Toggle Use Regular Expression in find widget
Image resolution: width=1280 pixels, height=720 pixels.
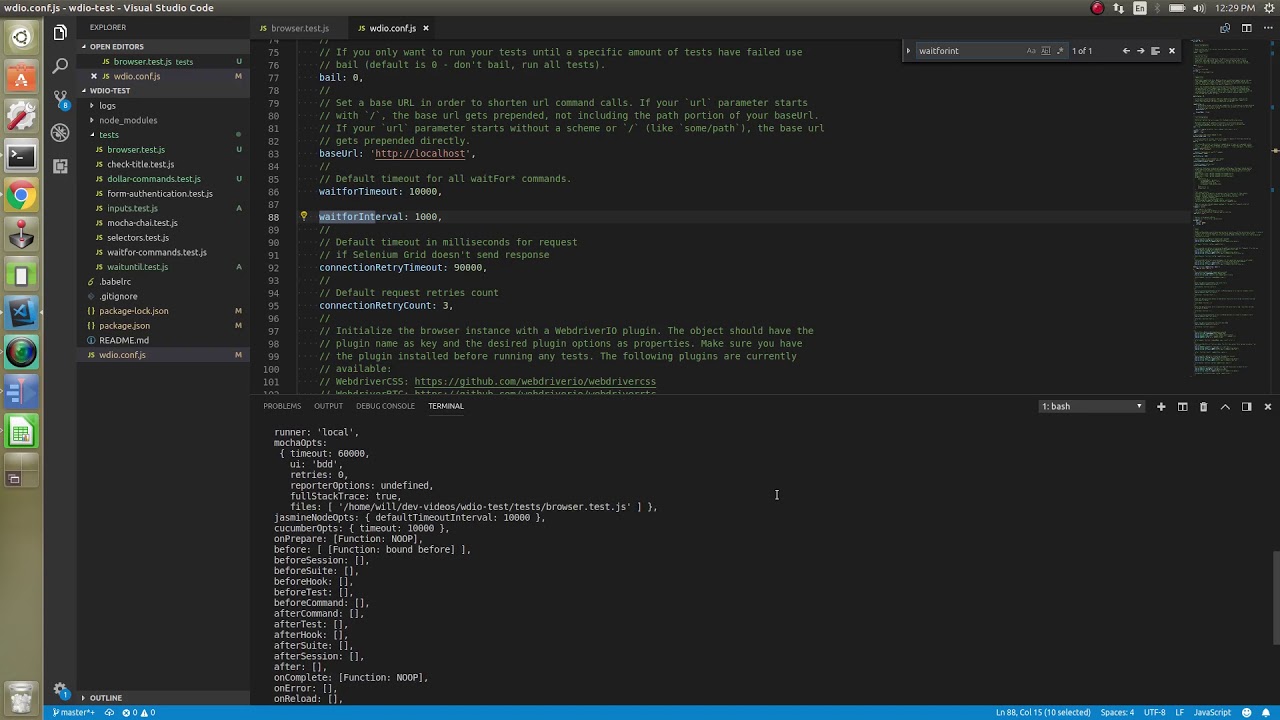(x=1060, y=51)
